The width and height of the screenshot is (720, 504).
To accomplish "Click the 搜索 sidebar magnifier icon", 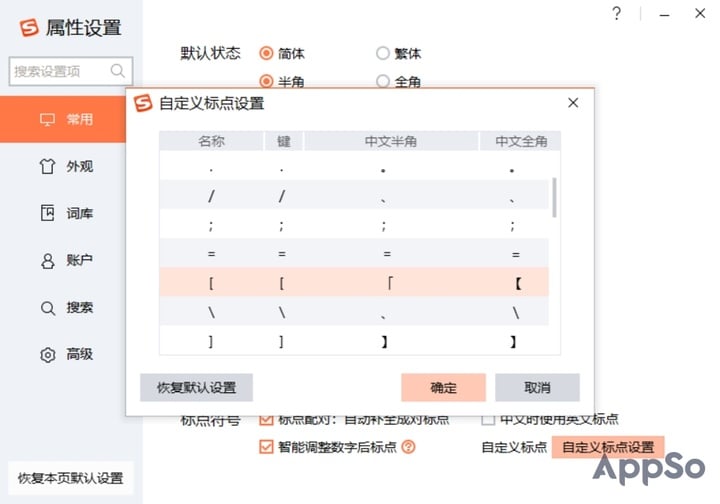I will point(47,307).
